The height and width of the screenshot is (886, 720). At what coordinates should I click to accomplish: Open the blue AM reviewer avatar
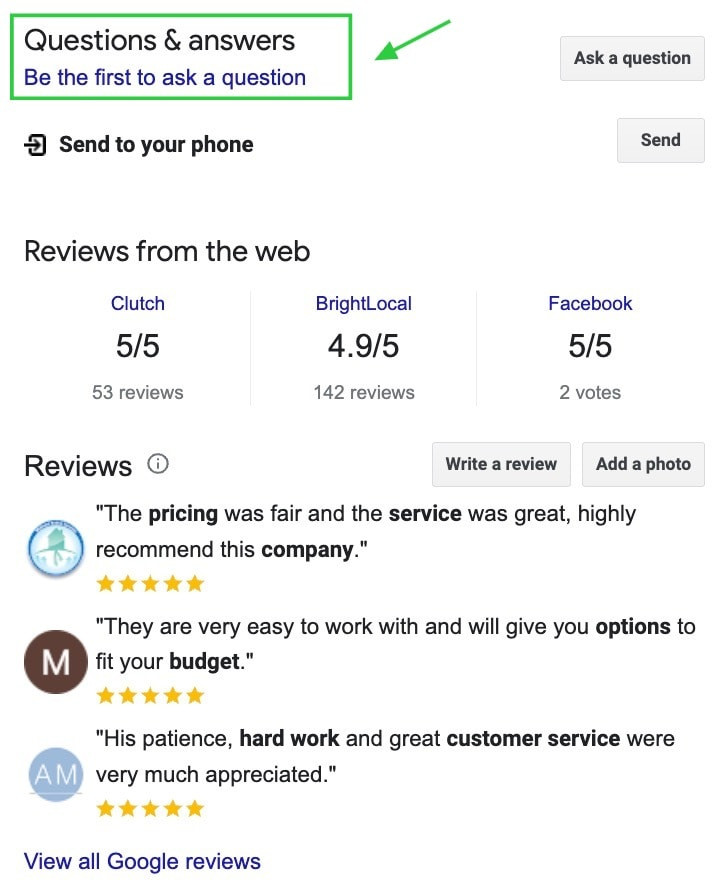(56, 774)
